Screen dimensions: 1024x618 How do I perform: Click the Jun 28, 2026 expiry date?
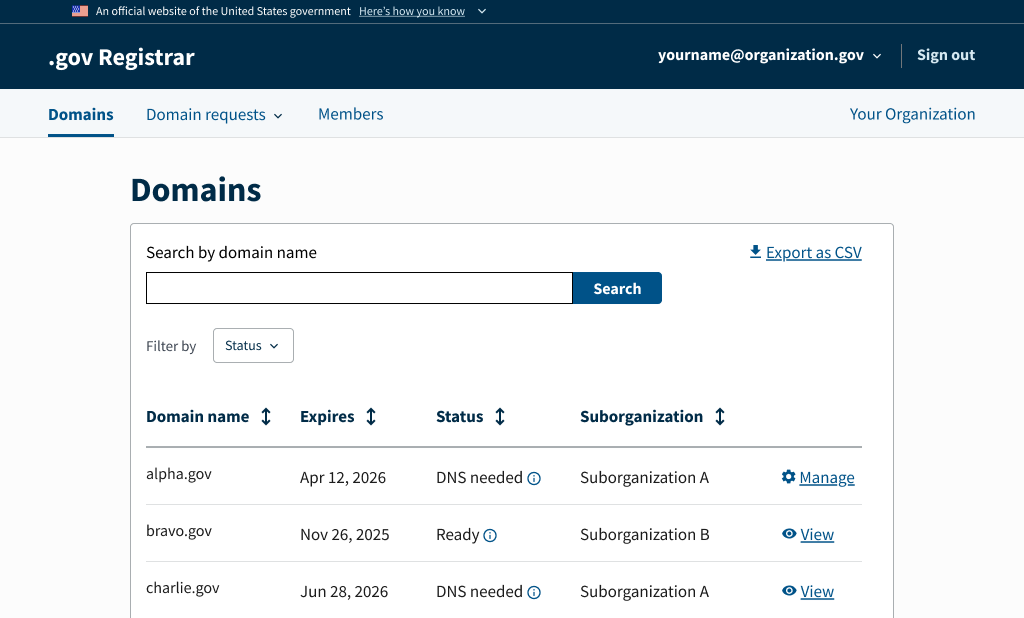tap(344, 592)
